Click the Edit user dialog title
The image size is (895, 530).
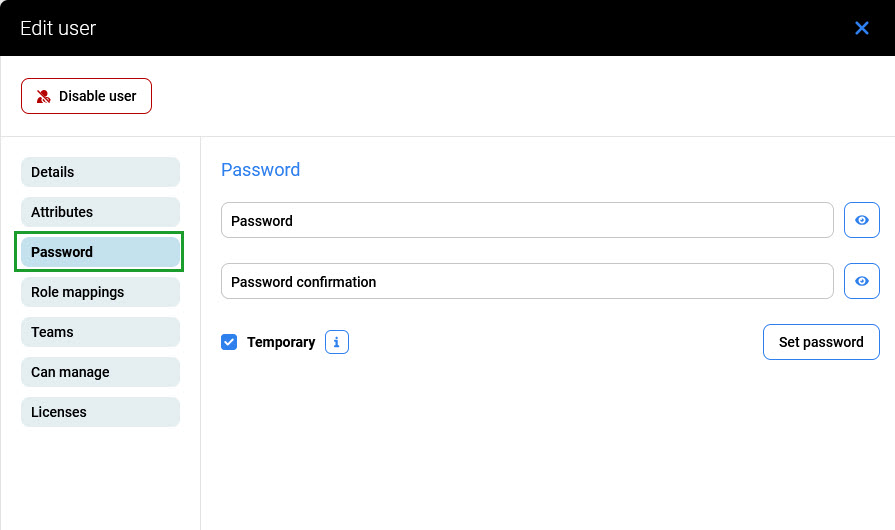click(58, 28)
